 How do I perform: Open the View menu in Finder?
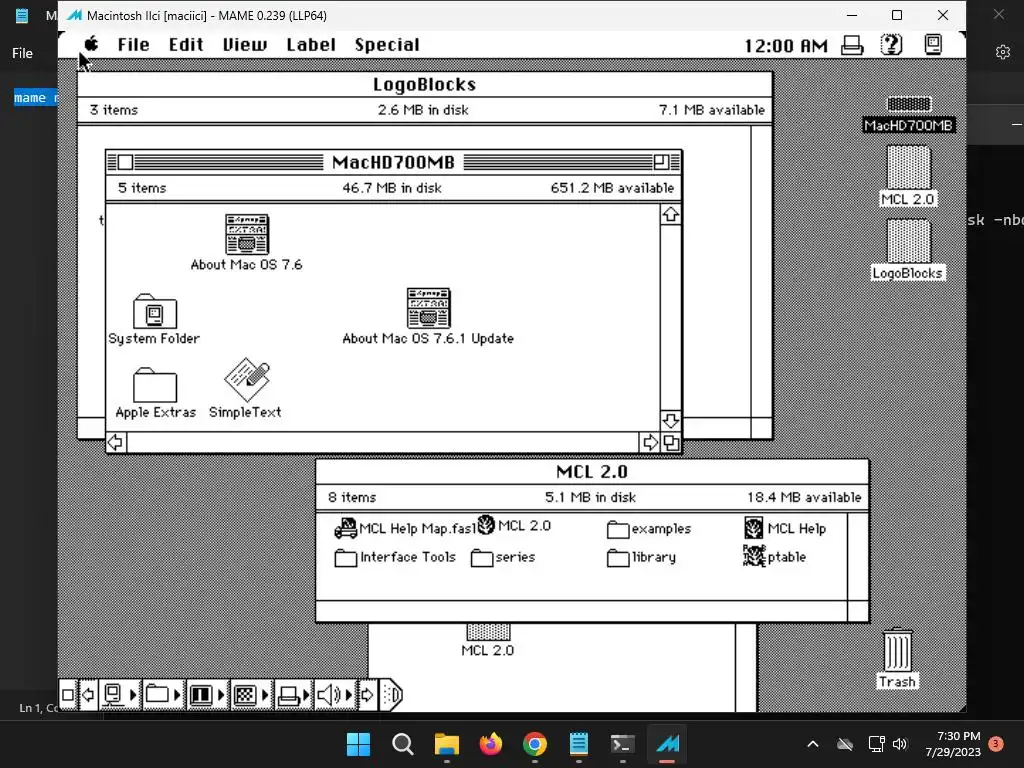click(x=245, y=45)
